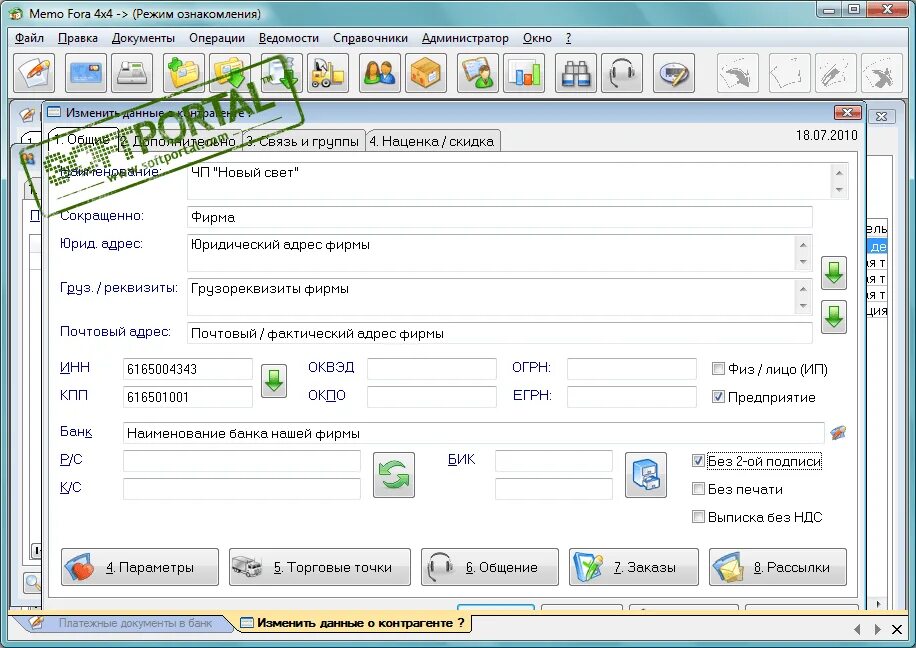Click green arrow button next to ИНН
916x648 pixels.
click(273, 381)
